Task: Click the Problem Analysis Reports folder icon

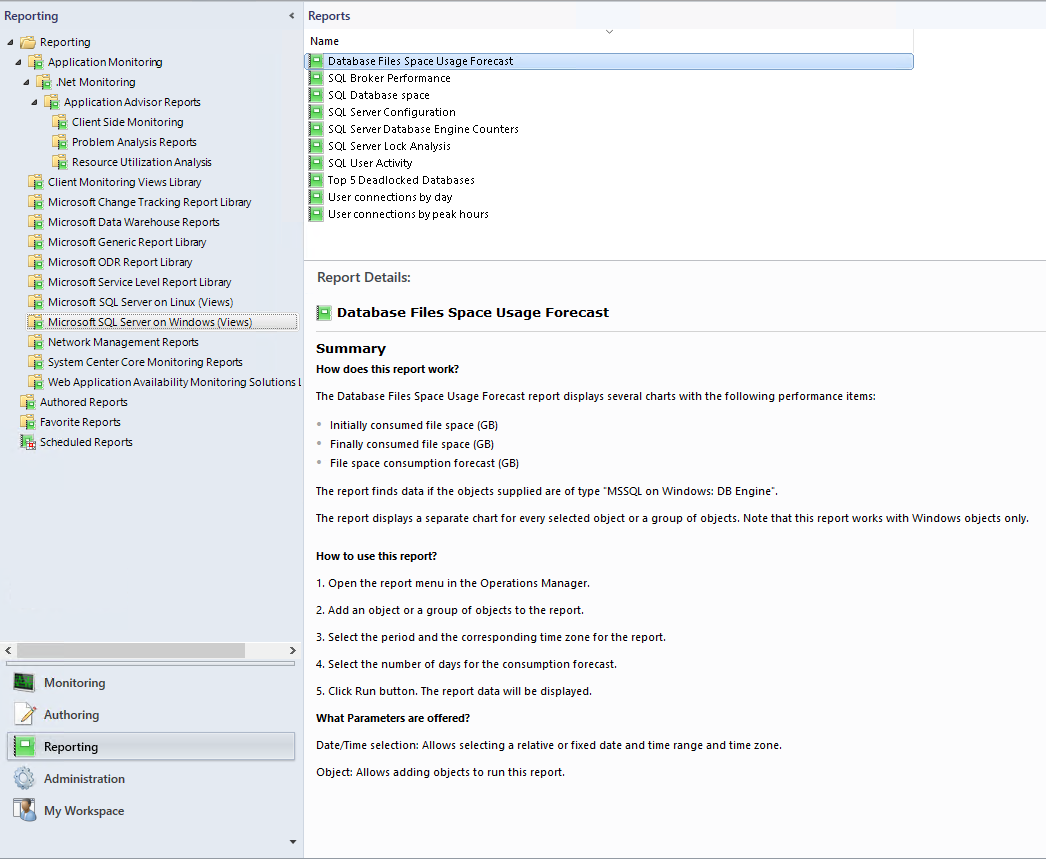Action: [x=60, y=142]
